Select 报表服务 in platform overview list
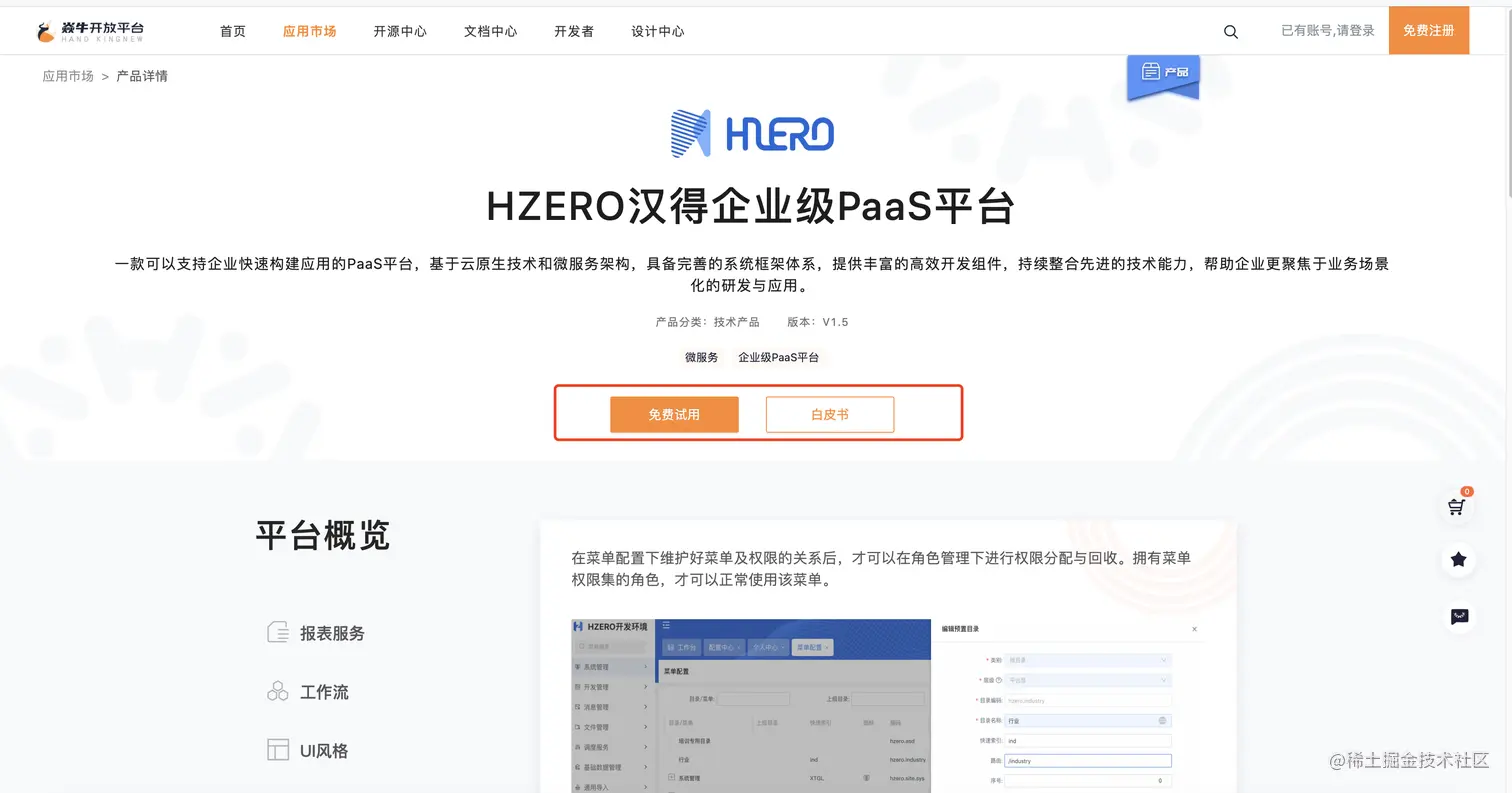 coord(332,633)
